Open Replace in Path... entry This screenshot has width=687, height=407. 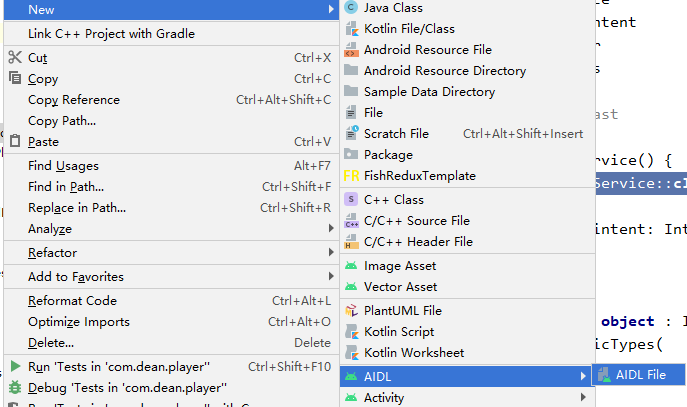[171, 208]
